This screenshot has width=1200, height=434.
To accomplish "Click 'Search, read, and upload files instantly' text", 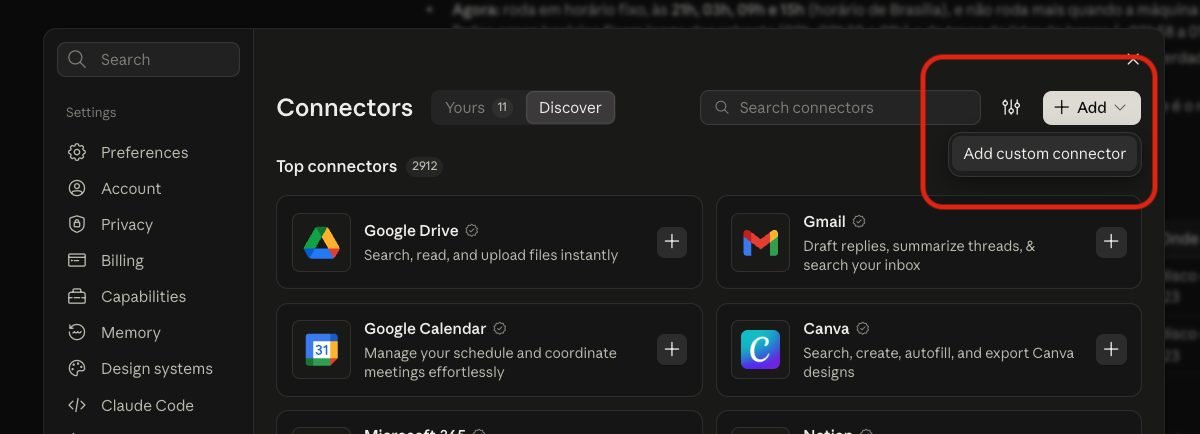I will click(491, 255).
